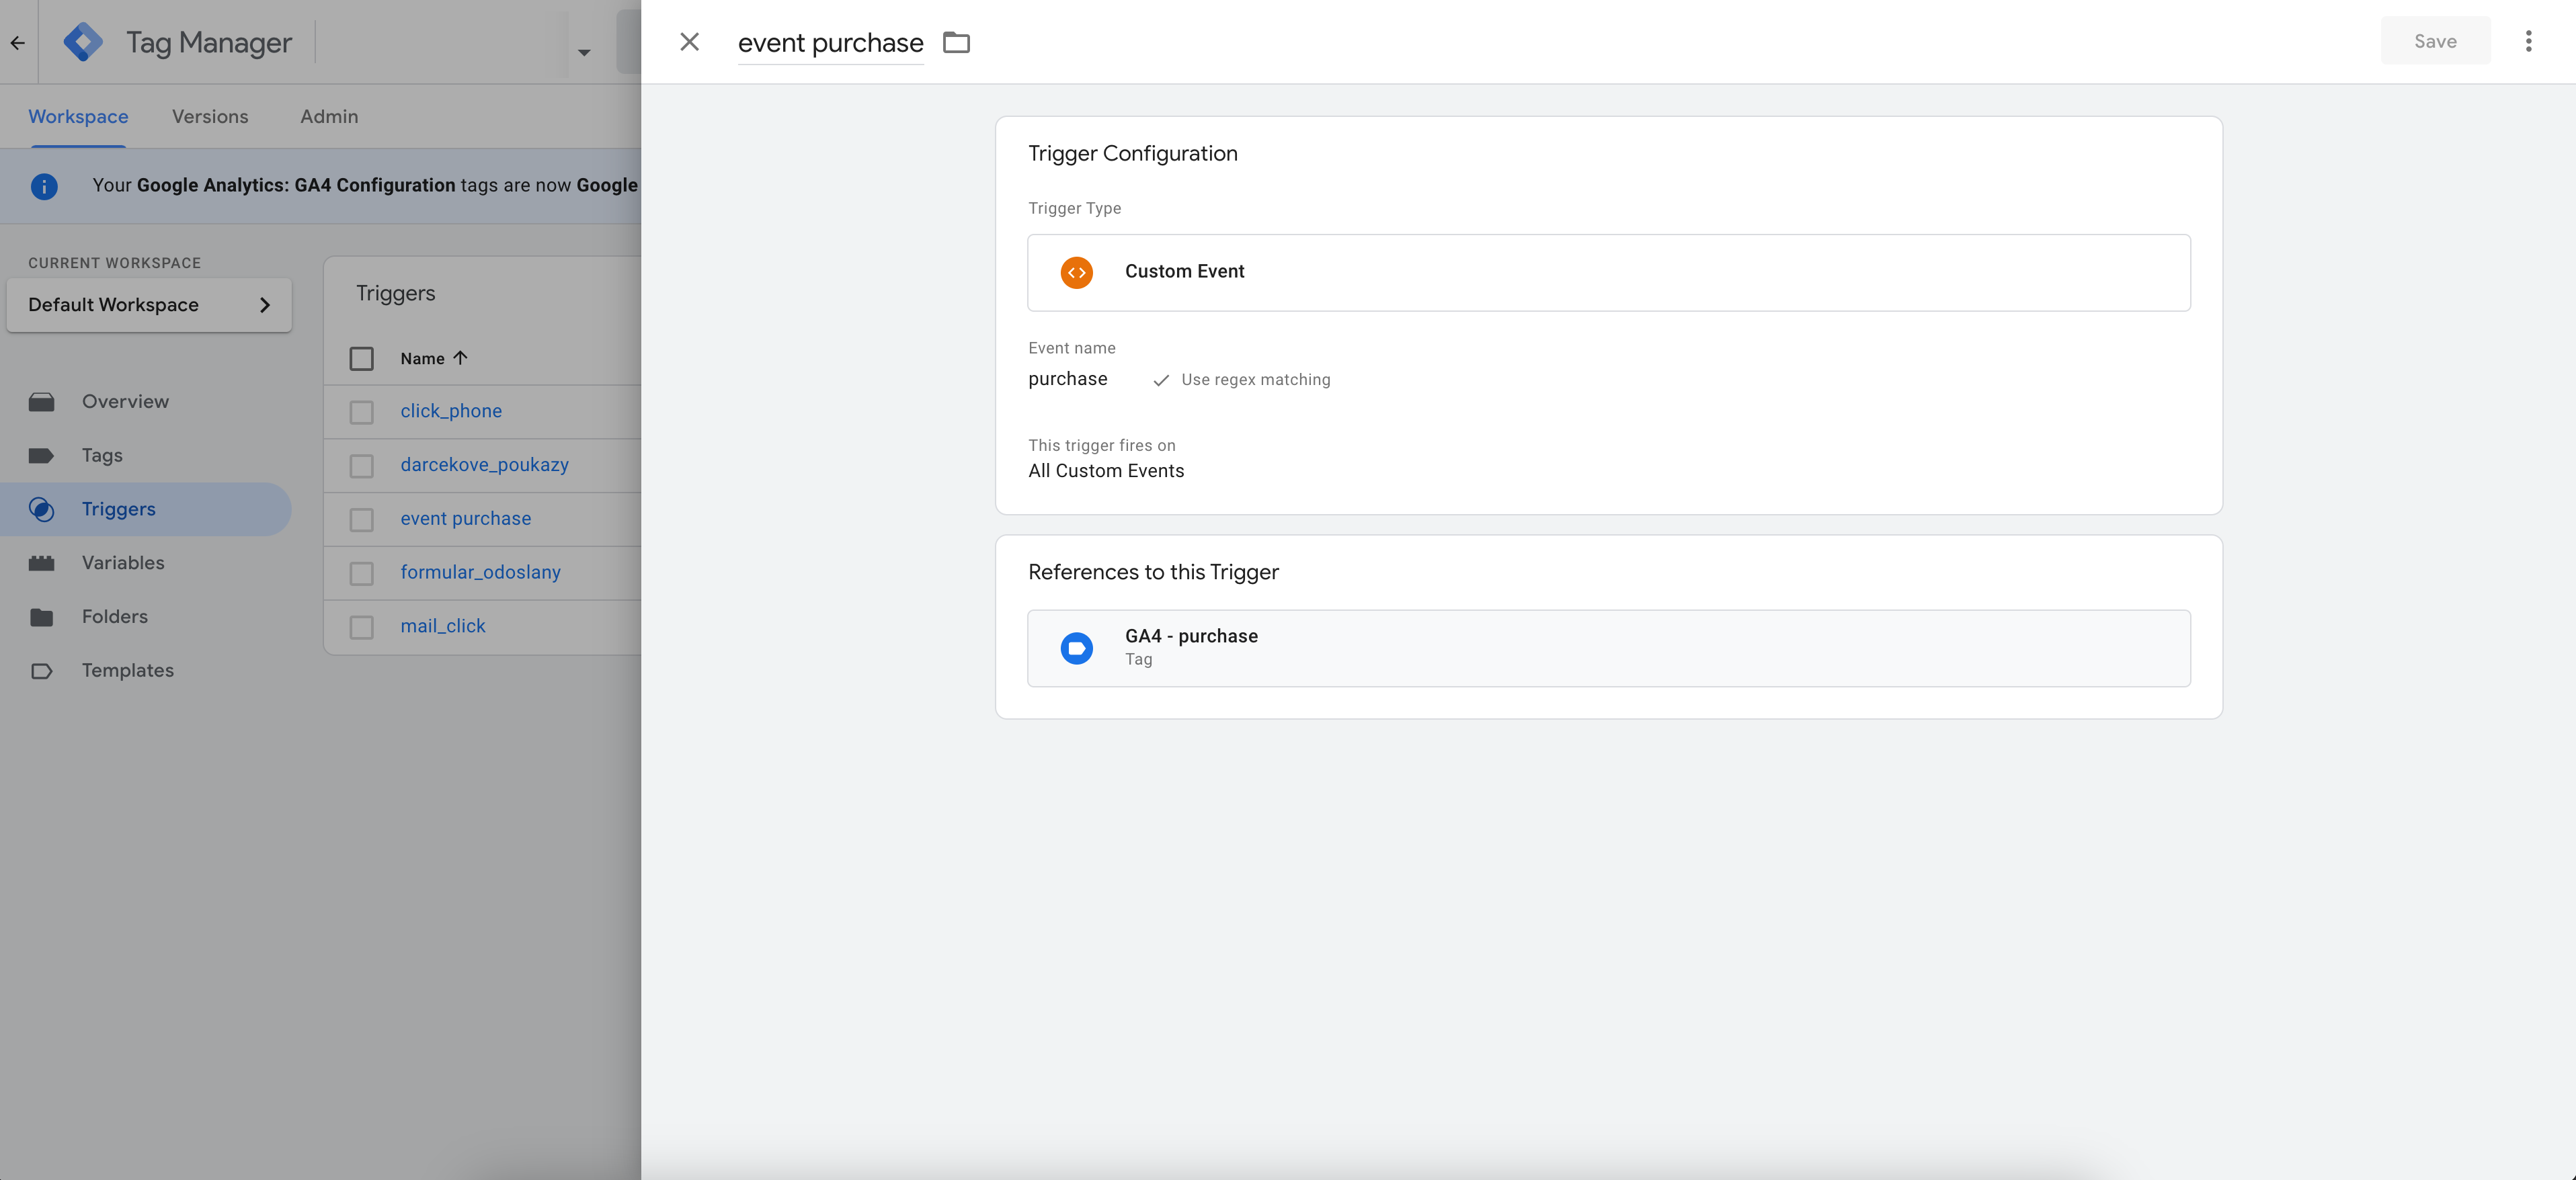Edit the event purchase trigger name field

pos(830,43)
